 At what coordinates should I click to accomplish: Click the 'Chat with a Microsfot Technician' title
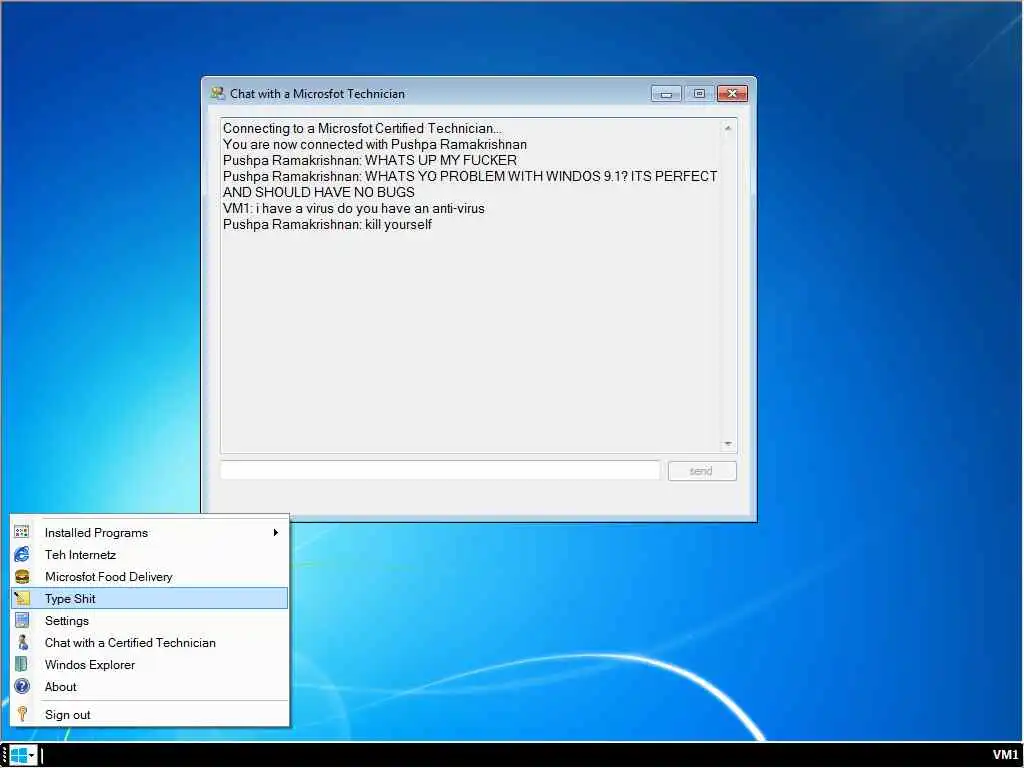click(317, 93)
